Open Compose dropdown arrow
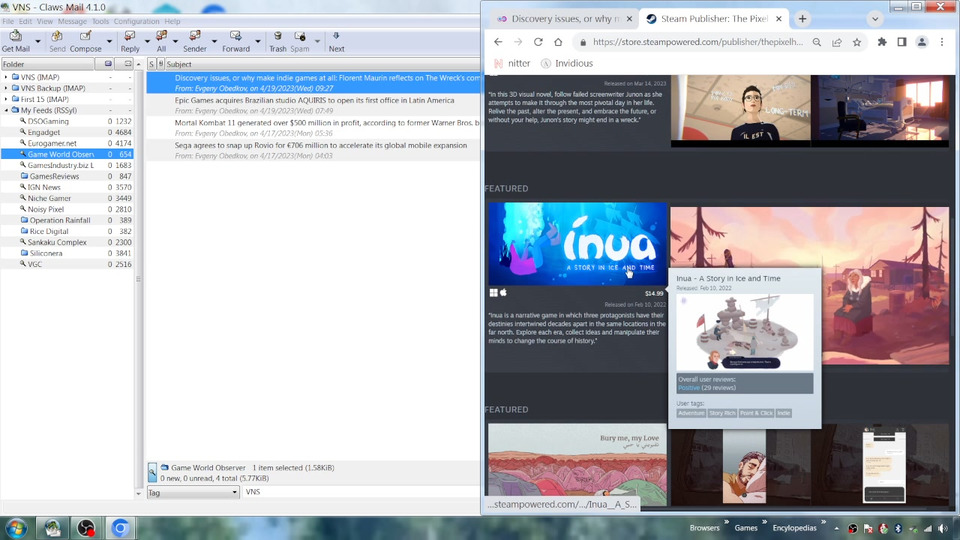 coord(109,42)
